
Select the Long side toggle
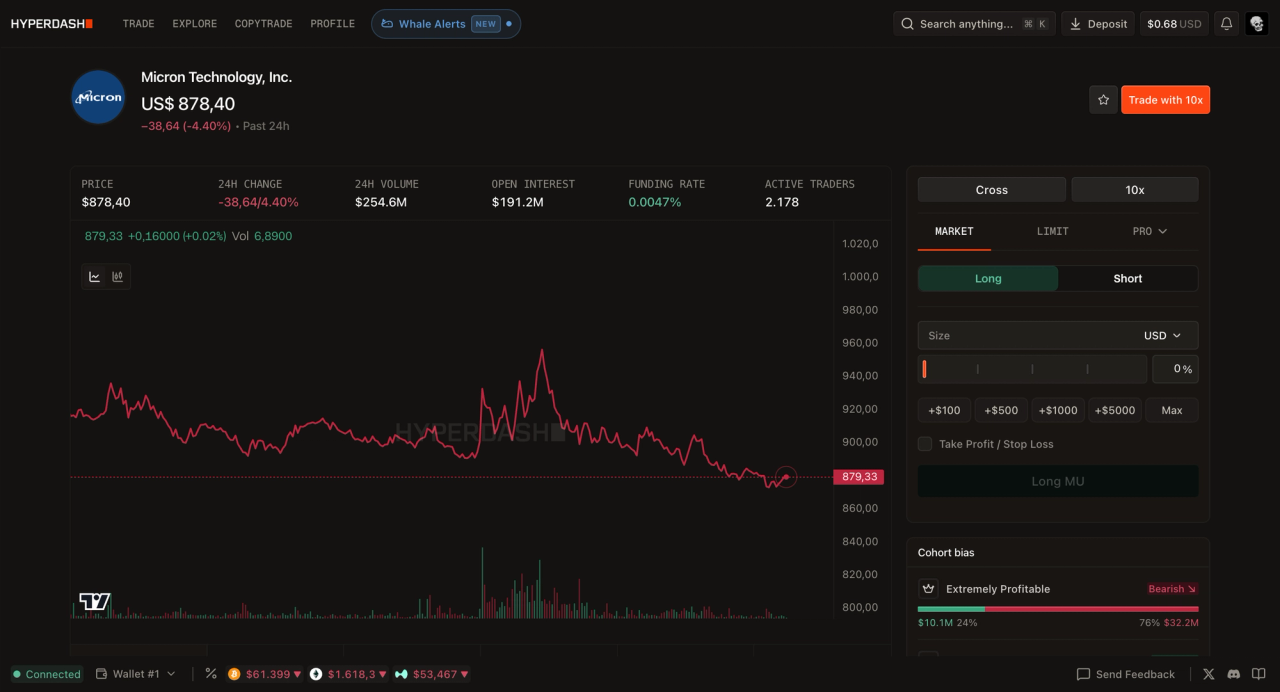988,279
